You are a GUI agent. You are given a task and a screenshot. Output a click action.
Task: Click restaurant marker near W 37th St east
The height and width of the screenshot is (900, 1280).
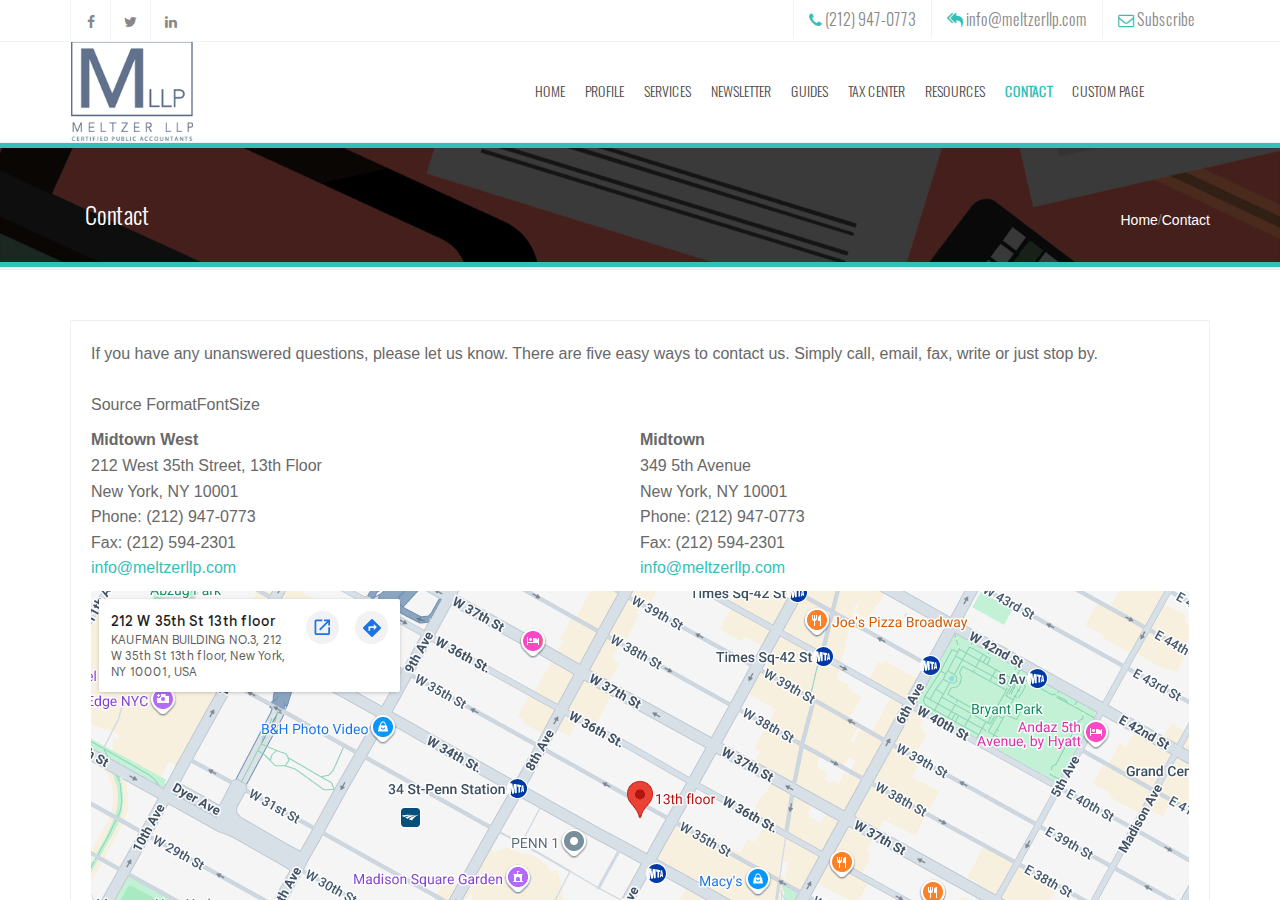point(842,862)
